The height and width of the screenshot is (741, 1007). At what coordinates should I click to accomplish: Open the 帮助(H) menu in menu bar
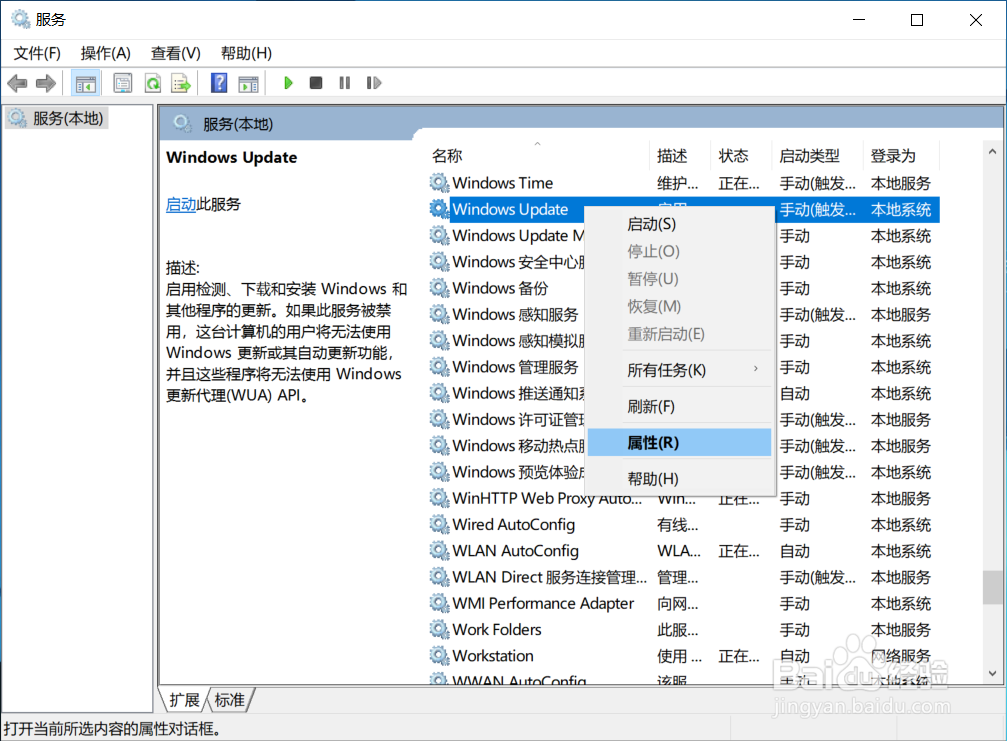tap(246, 53)
